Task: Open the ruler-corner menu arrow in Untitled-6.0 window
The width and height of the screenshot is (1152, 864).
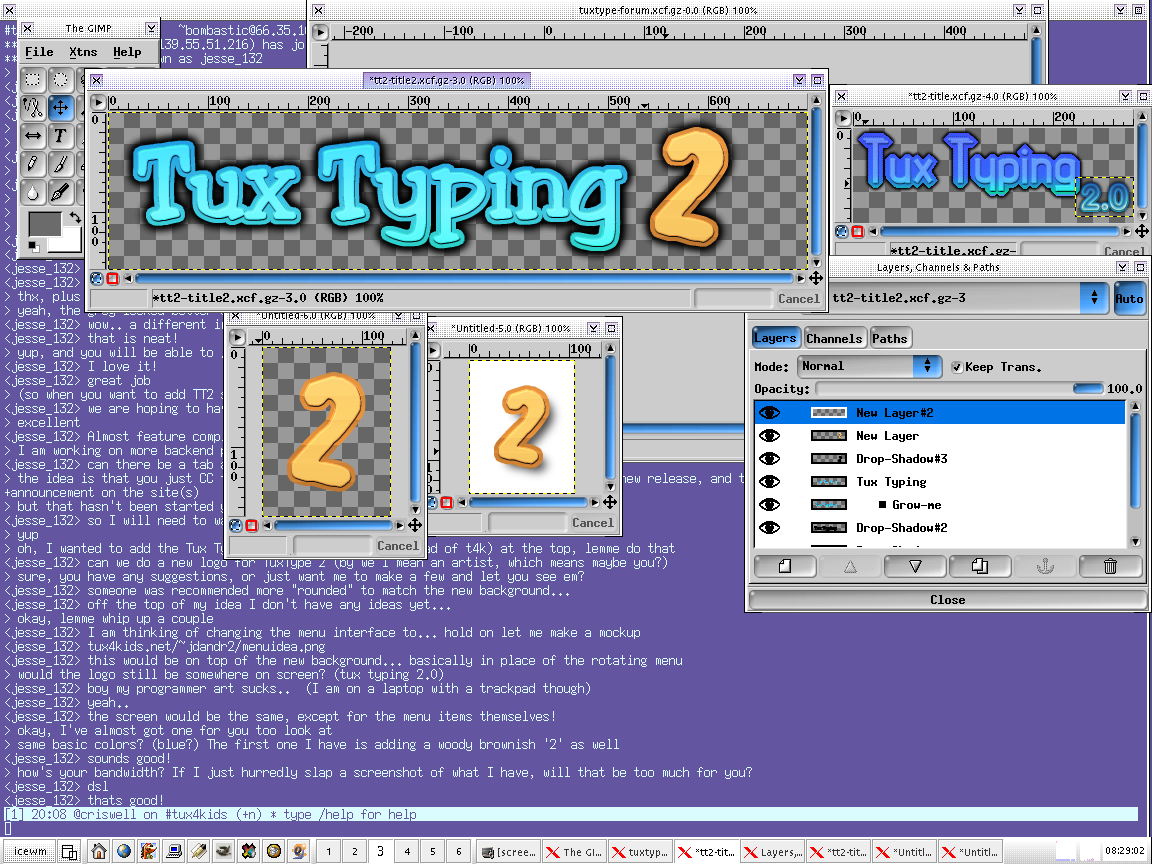Action: pyautogui.click(x=237, y=337)
